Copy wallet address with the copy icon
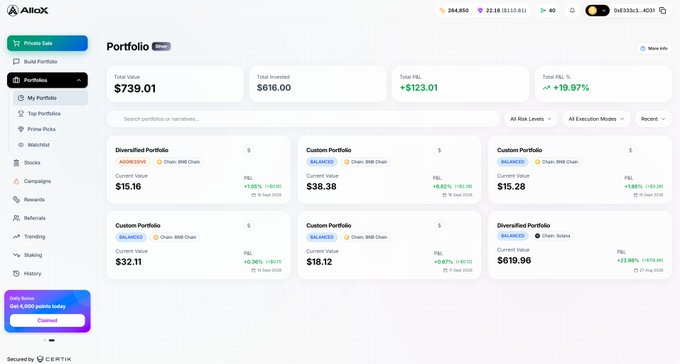Image resolution: width=680 pixels, height=364 pixels. (x=662, y=10)
